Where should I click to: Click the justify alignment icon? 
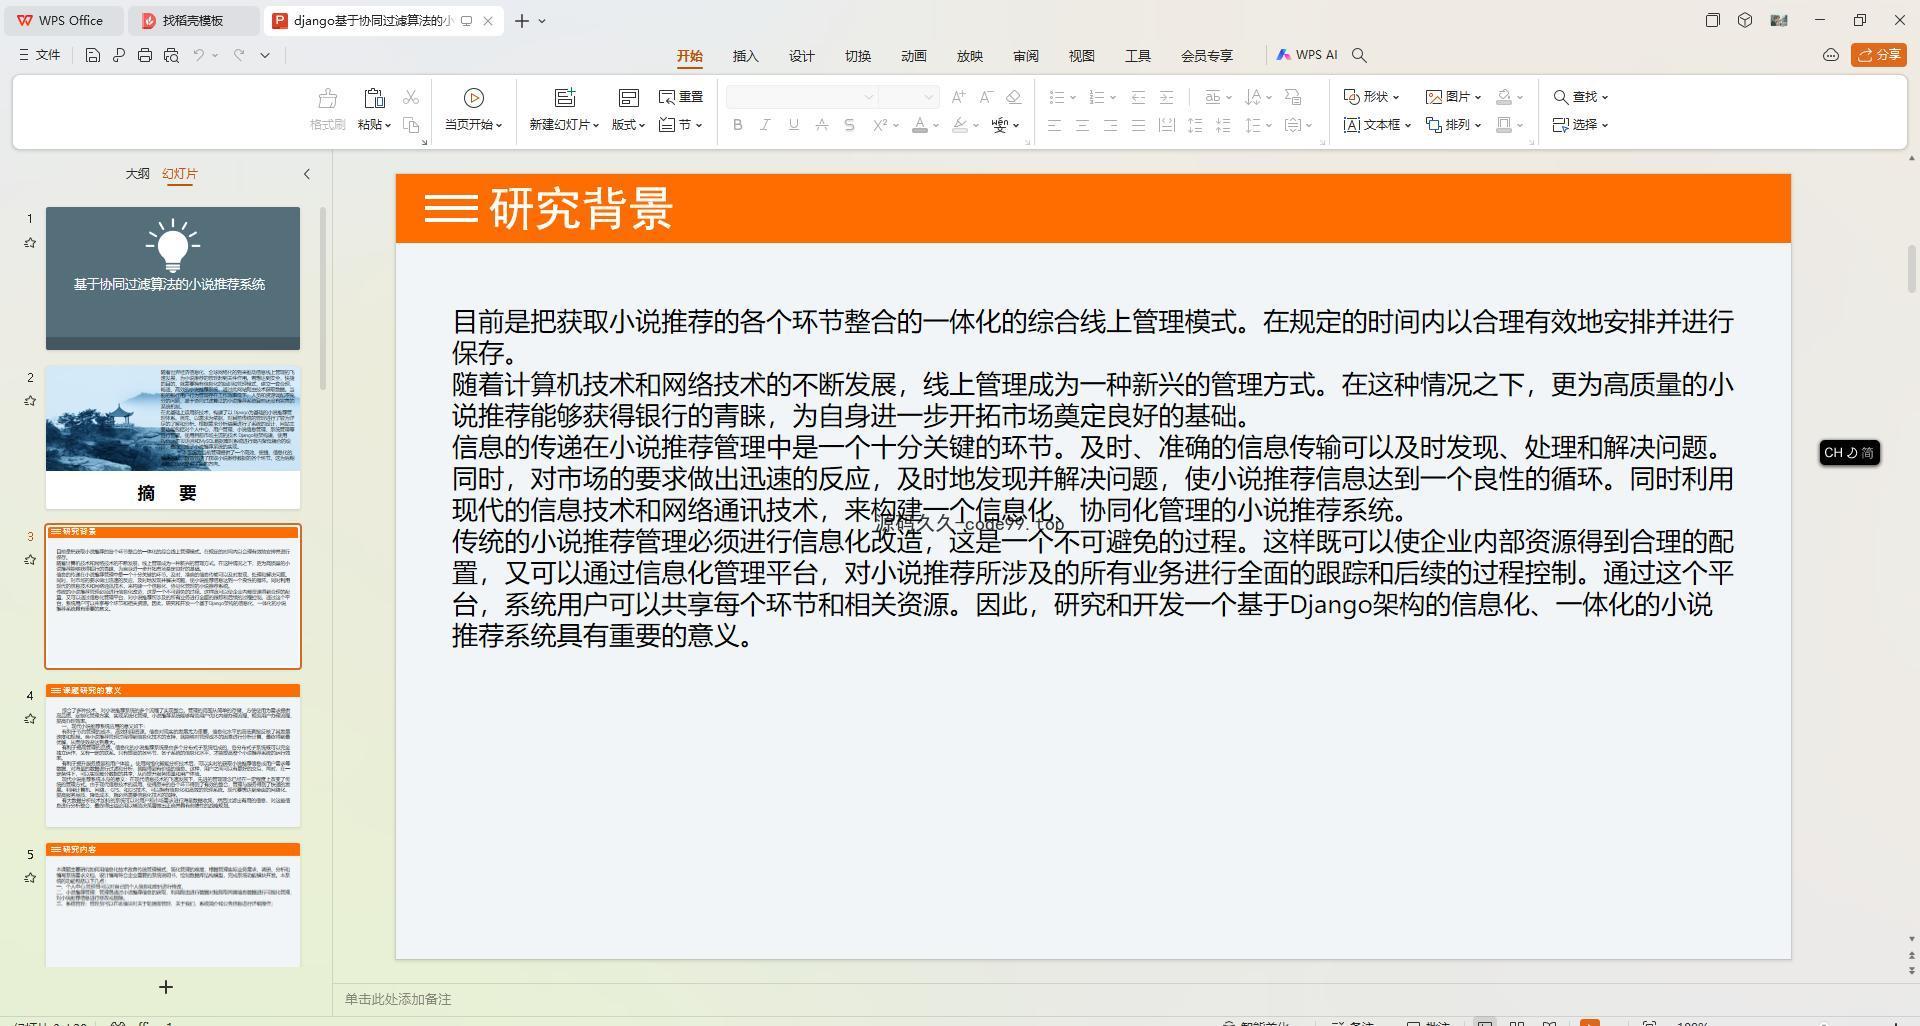click(1138, 125)
